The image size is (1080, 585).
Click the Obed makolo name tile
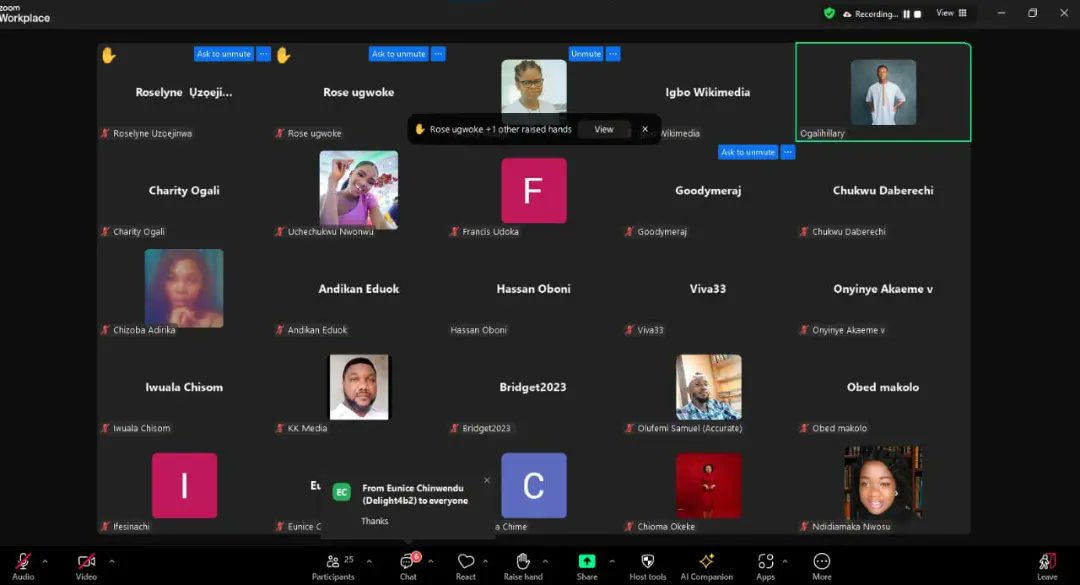tap(883, 387)
